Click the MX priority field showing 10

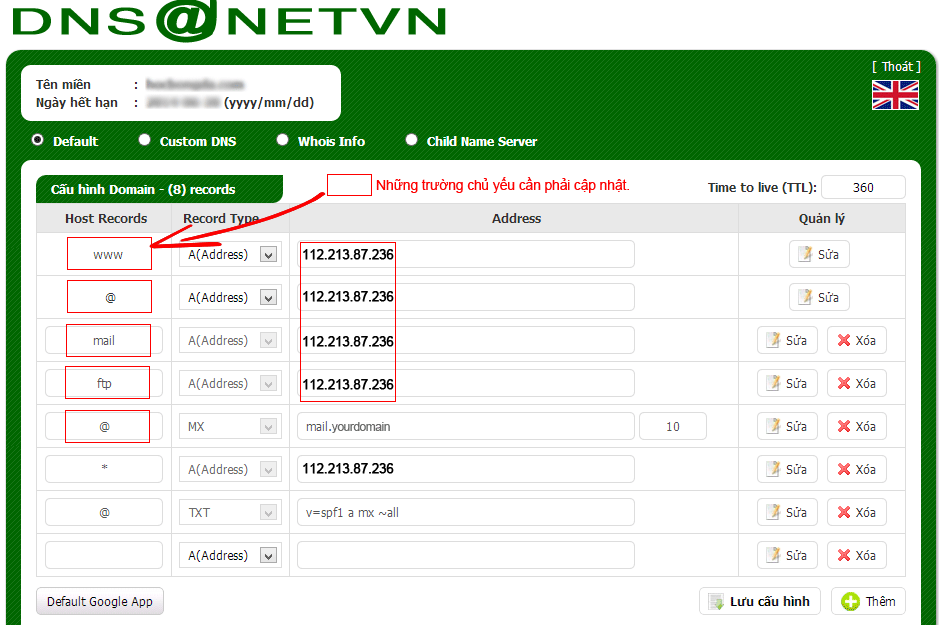[673, 427]
